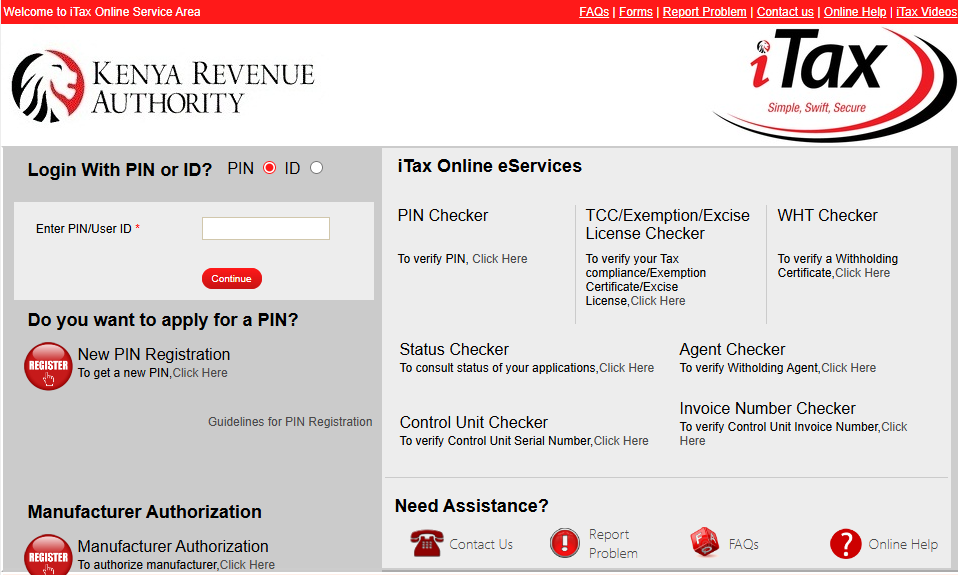Click the Online Help question mark icon
Screen dimensions: 958x575
coord(845,544)
